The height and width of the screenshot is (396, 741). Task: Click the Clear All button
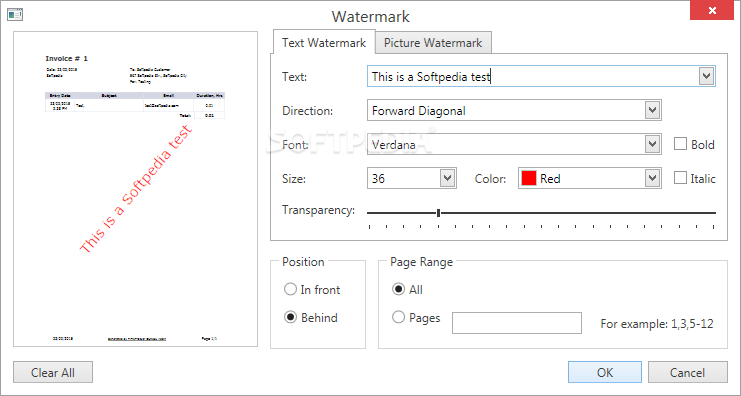coord(53,372)
